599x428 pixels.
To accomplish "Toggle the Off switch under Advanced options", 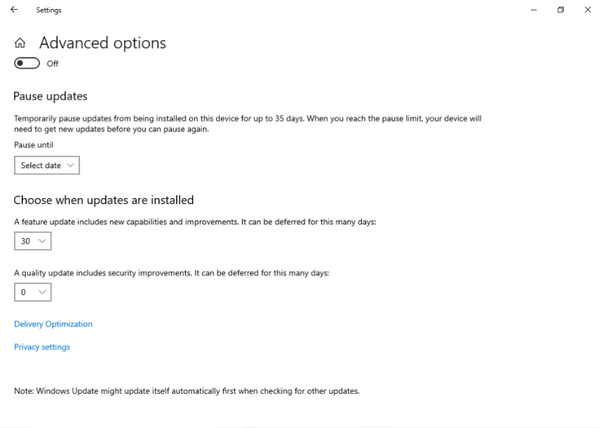I will click(x=27, y=63).
